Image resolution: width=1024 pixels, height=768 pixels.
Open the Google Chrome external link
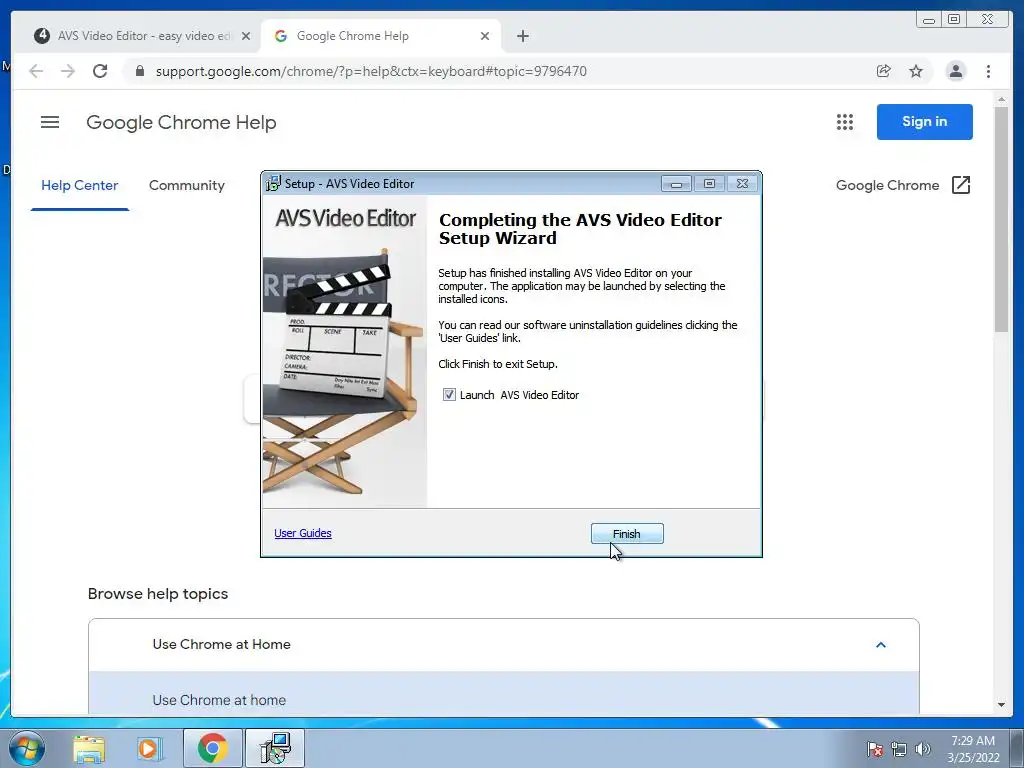coord(903,185)
